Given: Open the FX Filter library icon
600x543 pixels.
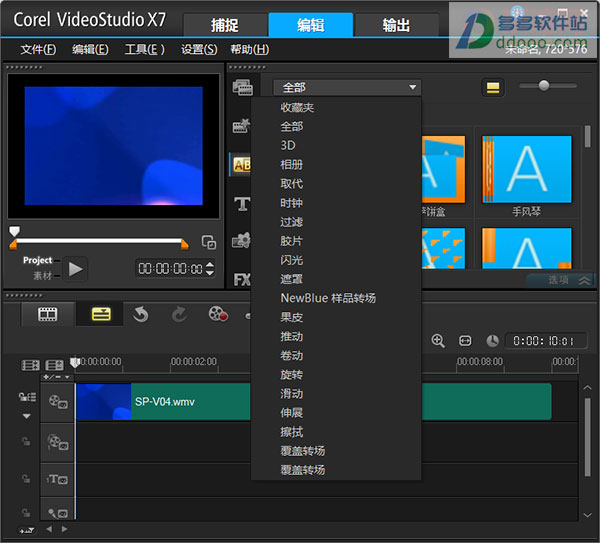Looking at the screenshot, I should point(242,280).
